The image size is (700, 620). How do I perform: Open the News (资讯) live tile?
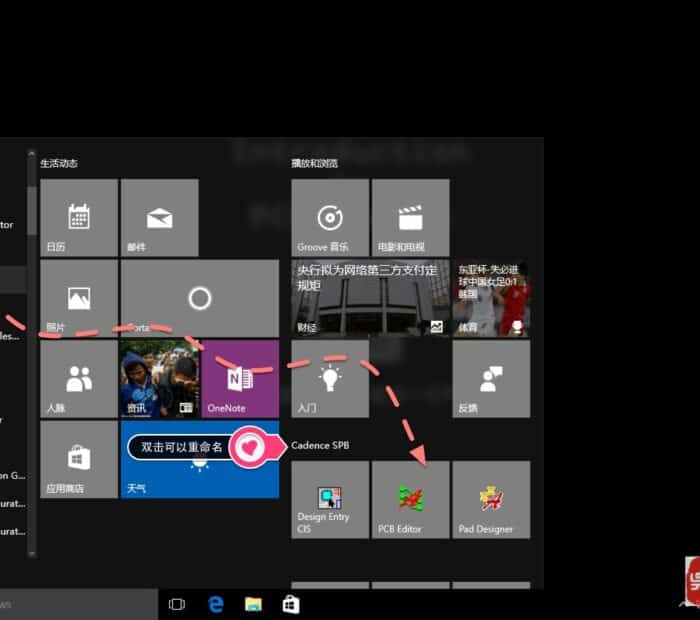pos(160,379)
